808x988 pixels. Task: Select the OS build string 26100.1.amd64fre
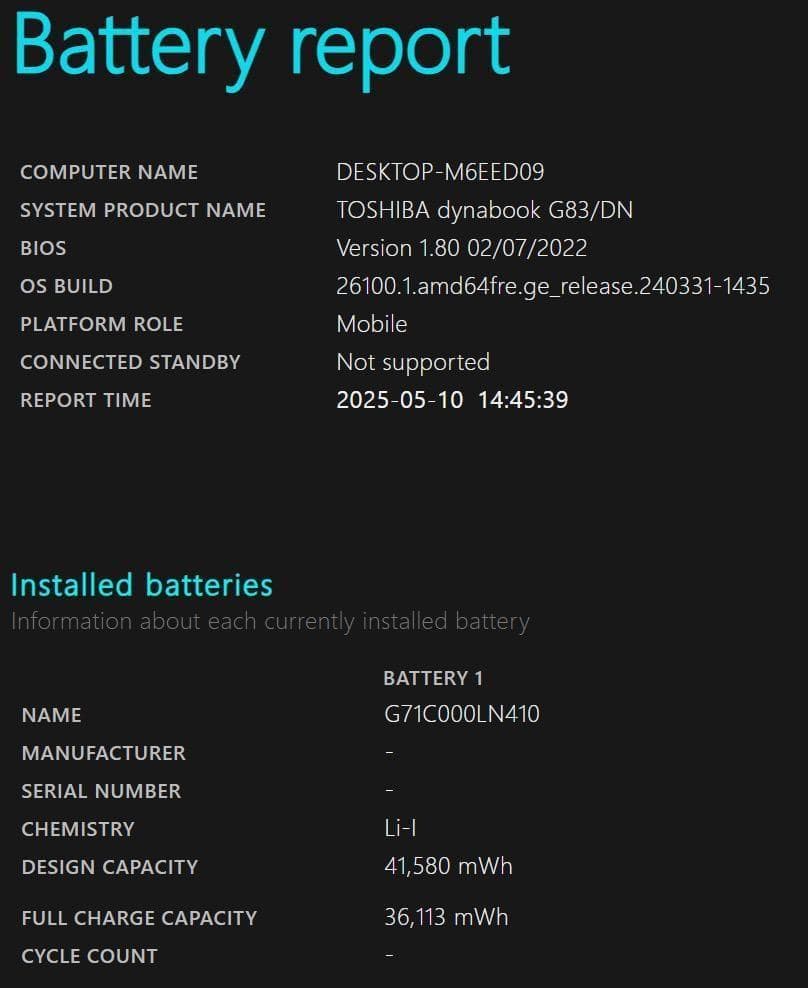click(x=552, y=286)
